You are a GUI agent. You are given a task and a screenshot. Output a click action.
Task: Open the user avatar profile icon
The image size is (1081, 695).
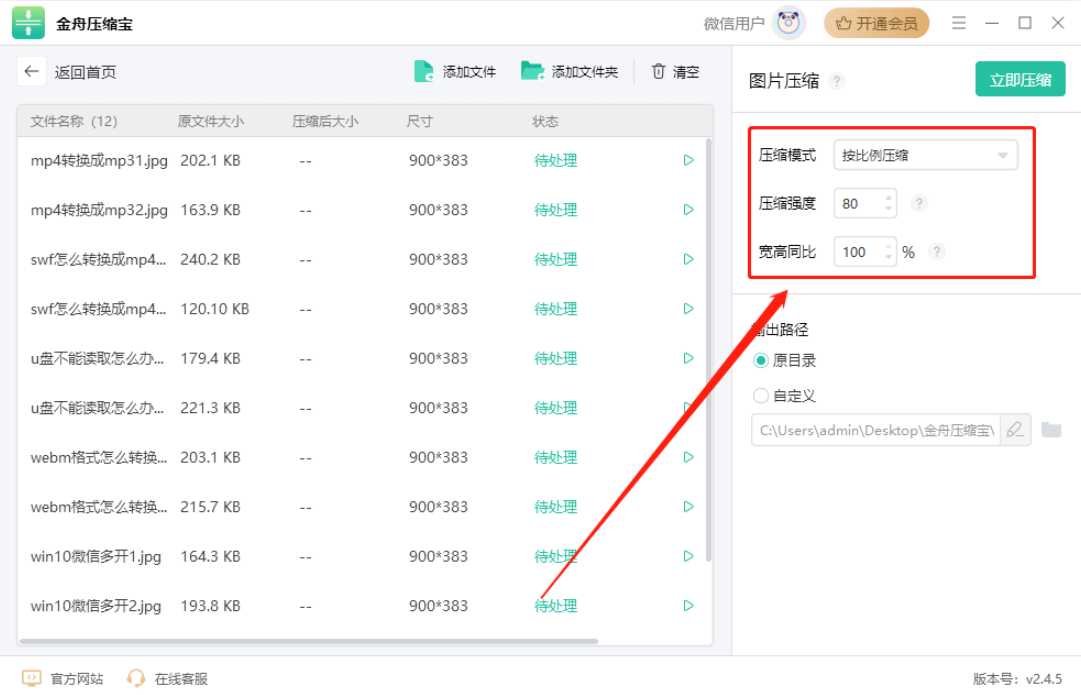pyautogui.click(x=790, y=23)
